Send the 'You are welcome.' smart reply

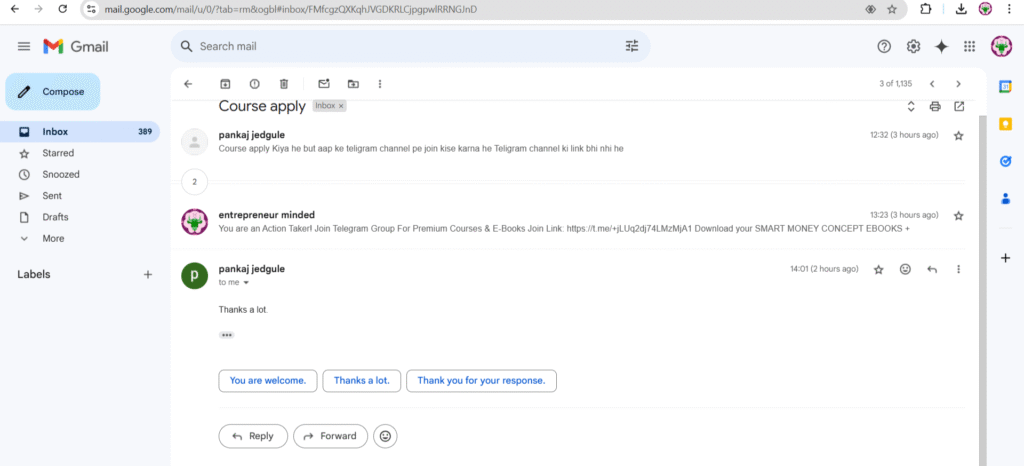click(268, 380)
